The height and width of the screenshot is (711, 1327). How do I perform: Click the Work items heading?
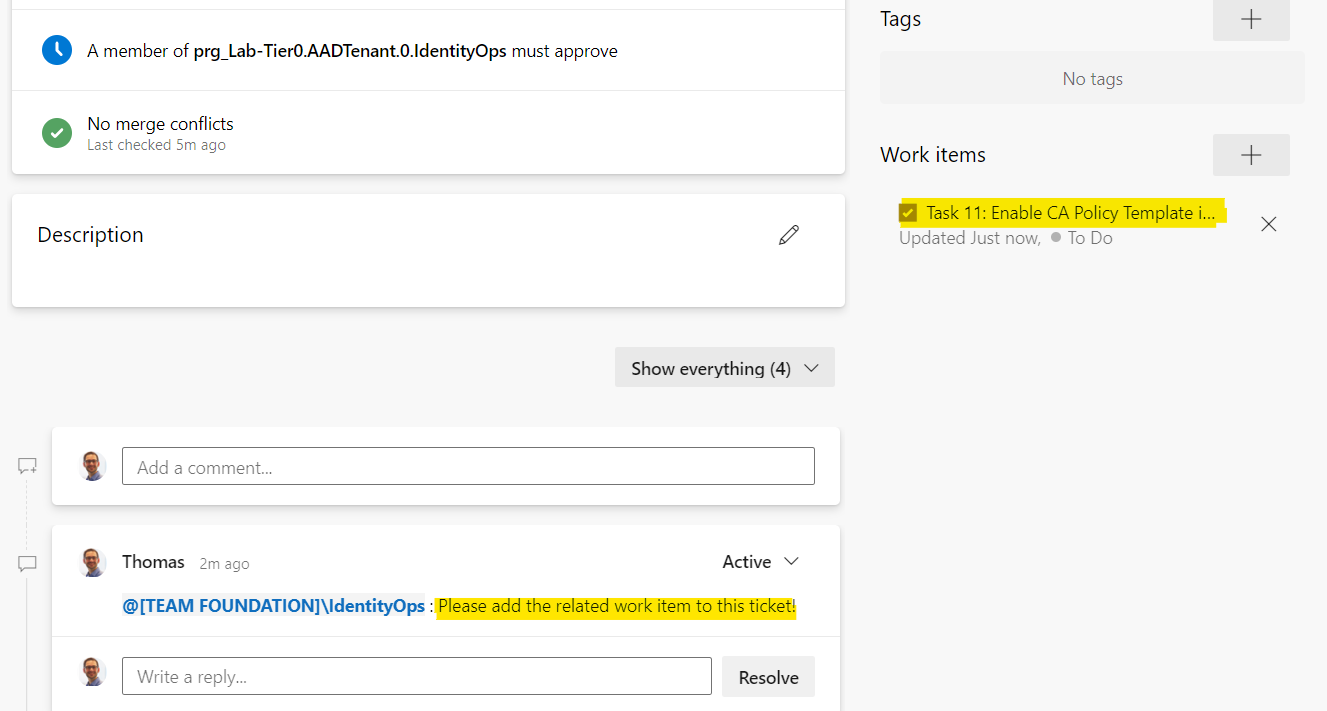pyautogui.click(x=933, y=155)
